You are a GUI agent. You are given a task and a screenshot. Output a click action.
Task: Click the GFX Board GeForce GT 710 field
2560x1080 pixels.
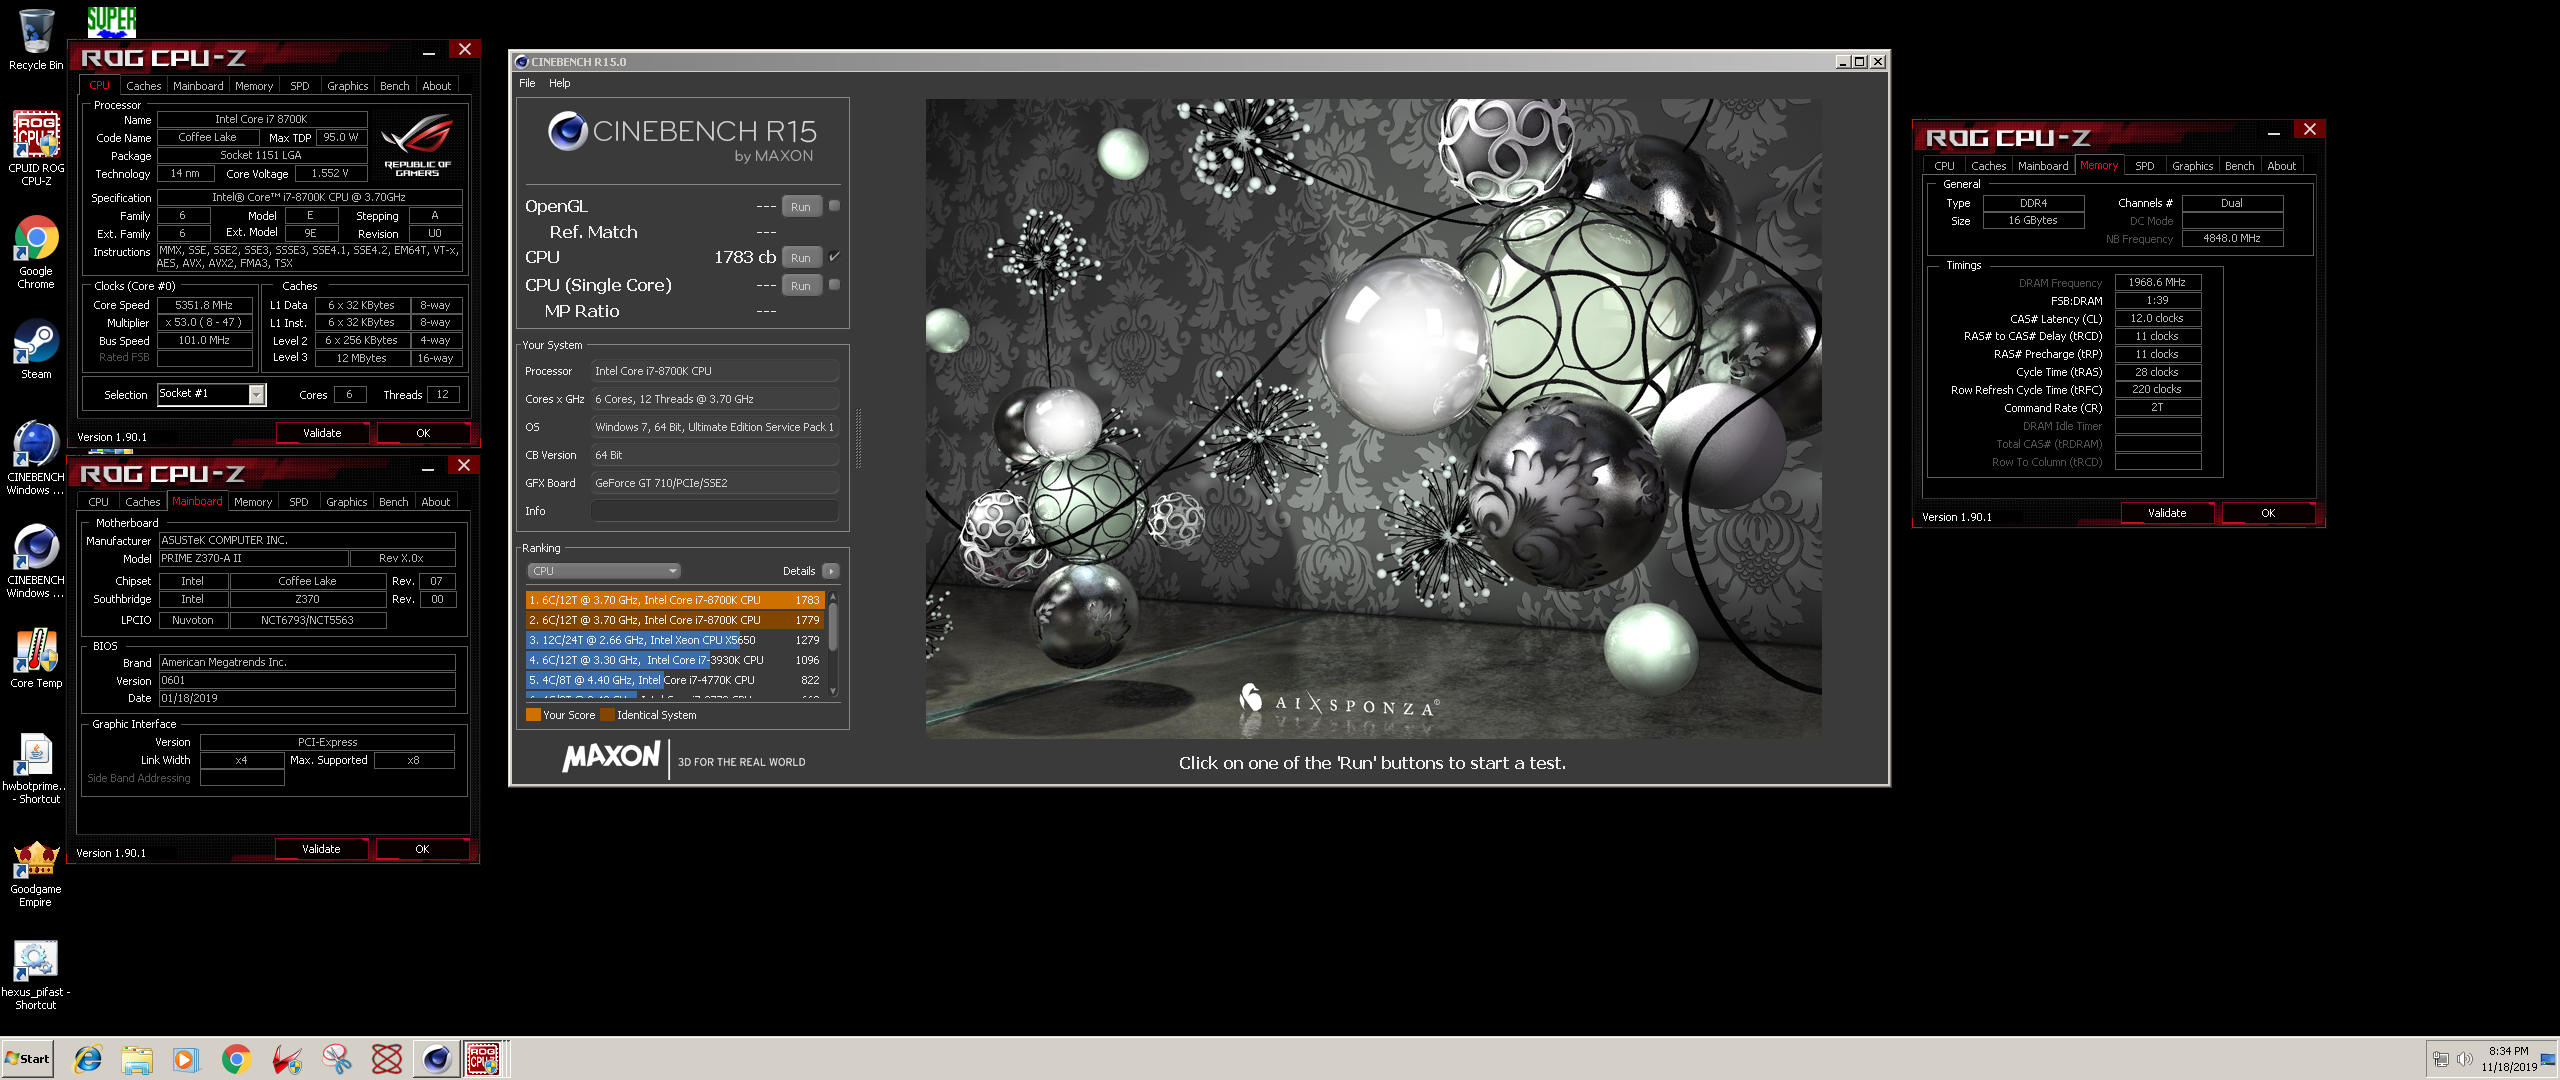[x=714, y=483]
